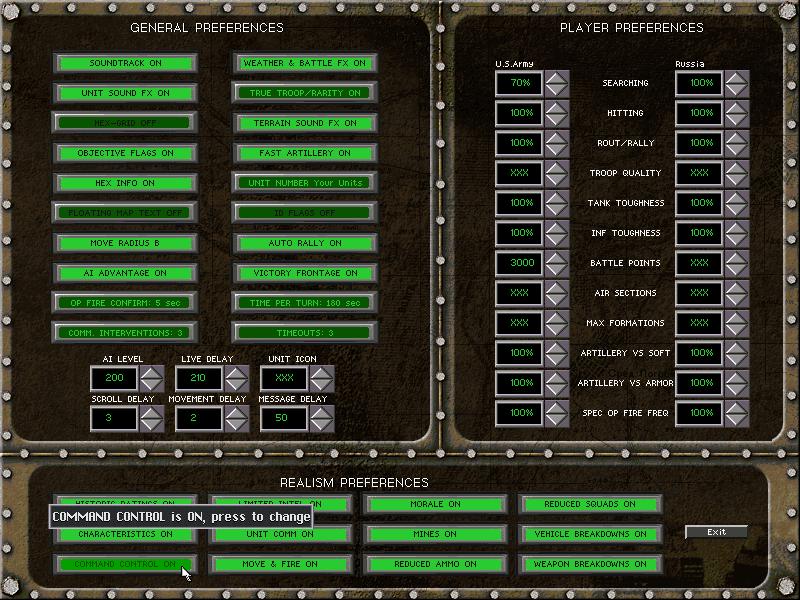Lower U.S. Army Troop Quality with down arrow
The width and height of the screenshot is (800, 600).
tap(557, 180)
